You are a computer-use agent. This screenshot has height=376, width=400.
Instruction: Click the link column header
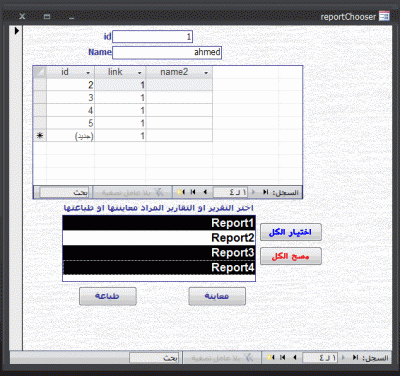[x=120, y=72]
